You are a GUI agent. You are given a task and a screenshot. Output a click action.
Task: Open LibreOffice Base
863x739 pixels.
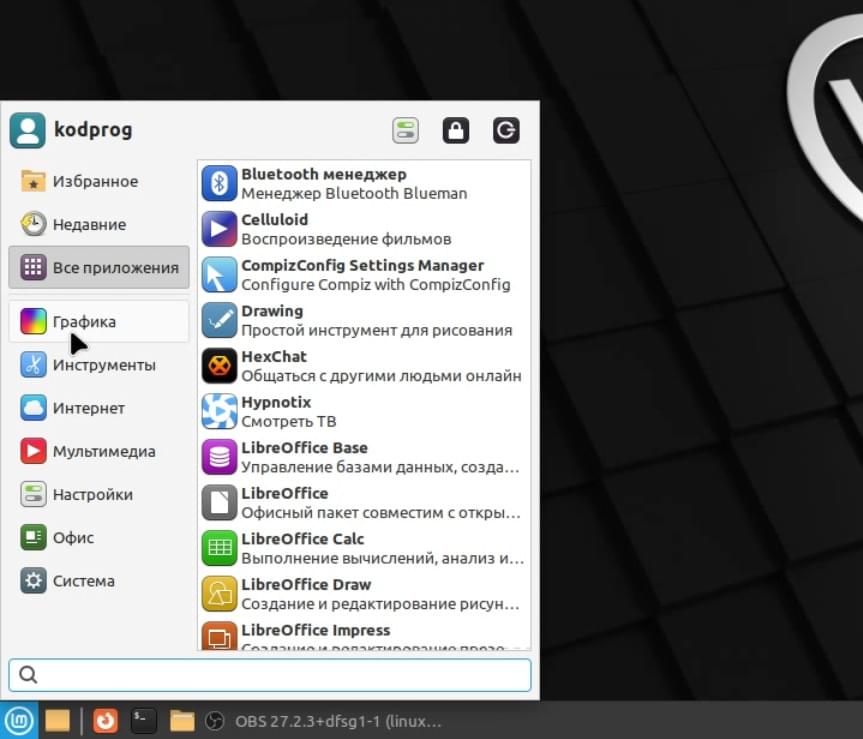coord(364,457)
